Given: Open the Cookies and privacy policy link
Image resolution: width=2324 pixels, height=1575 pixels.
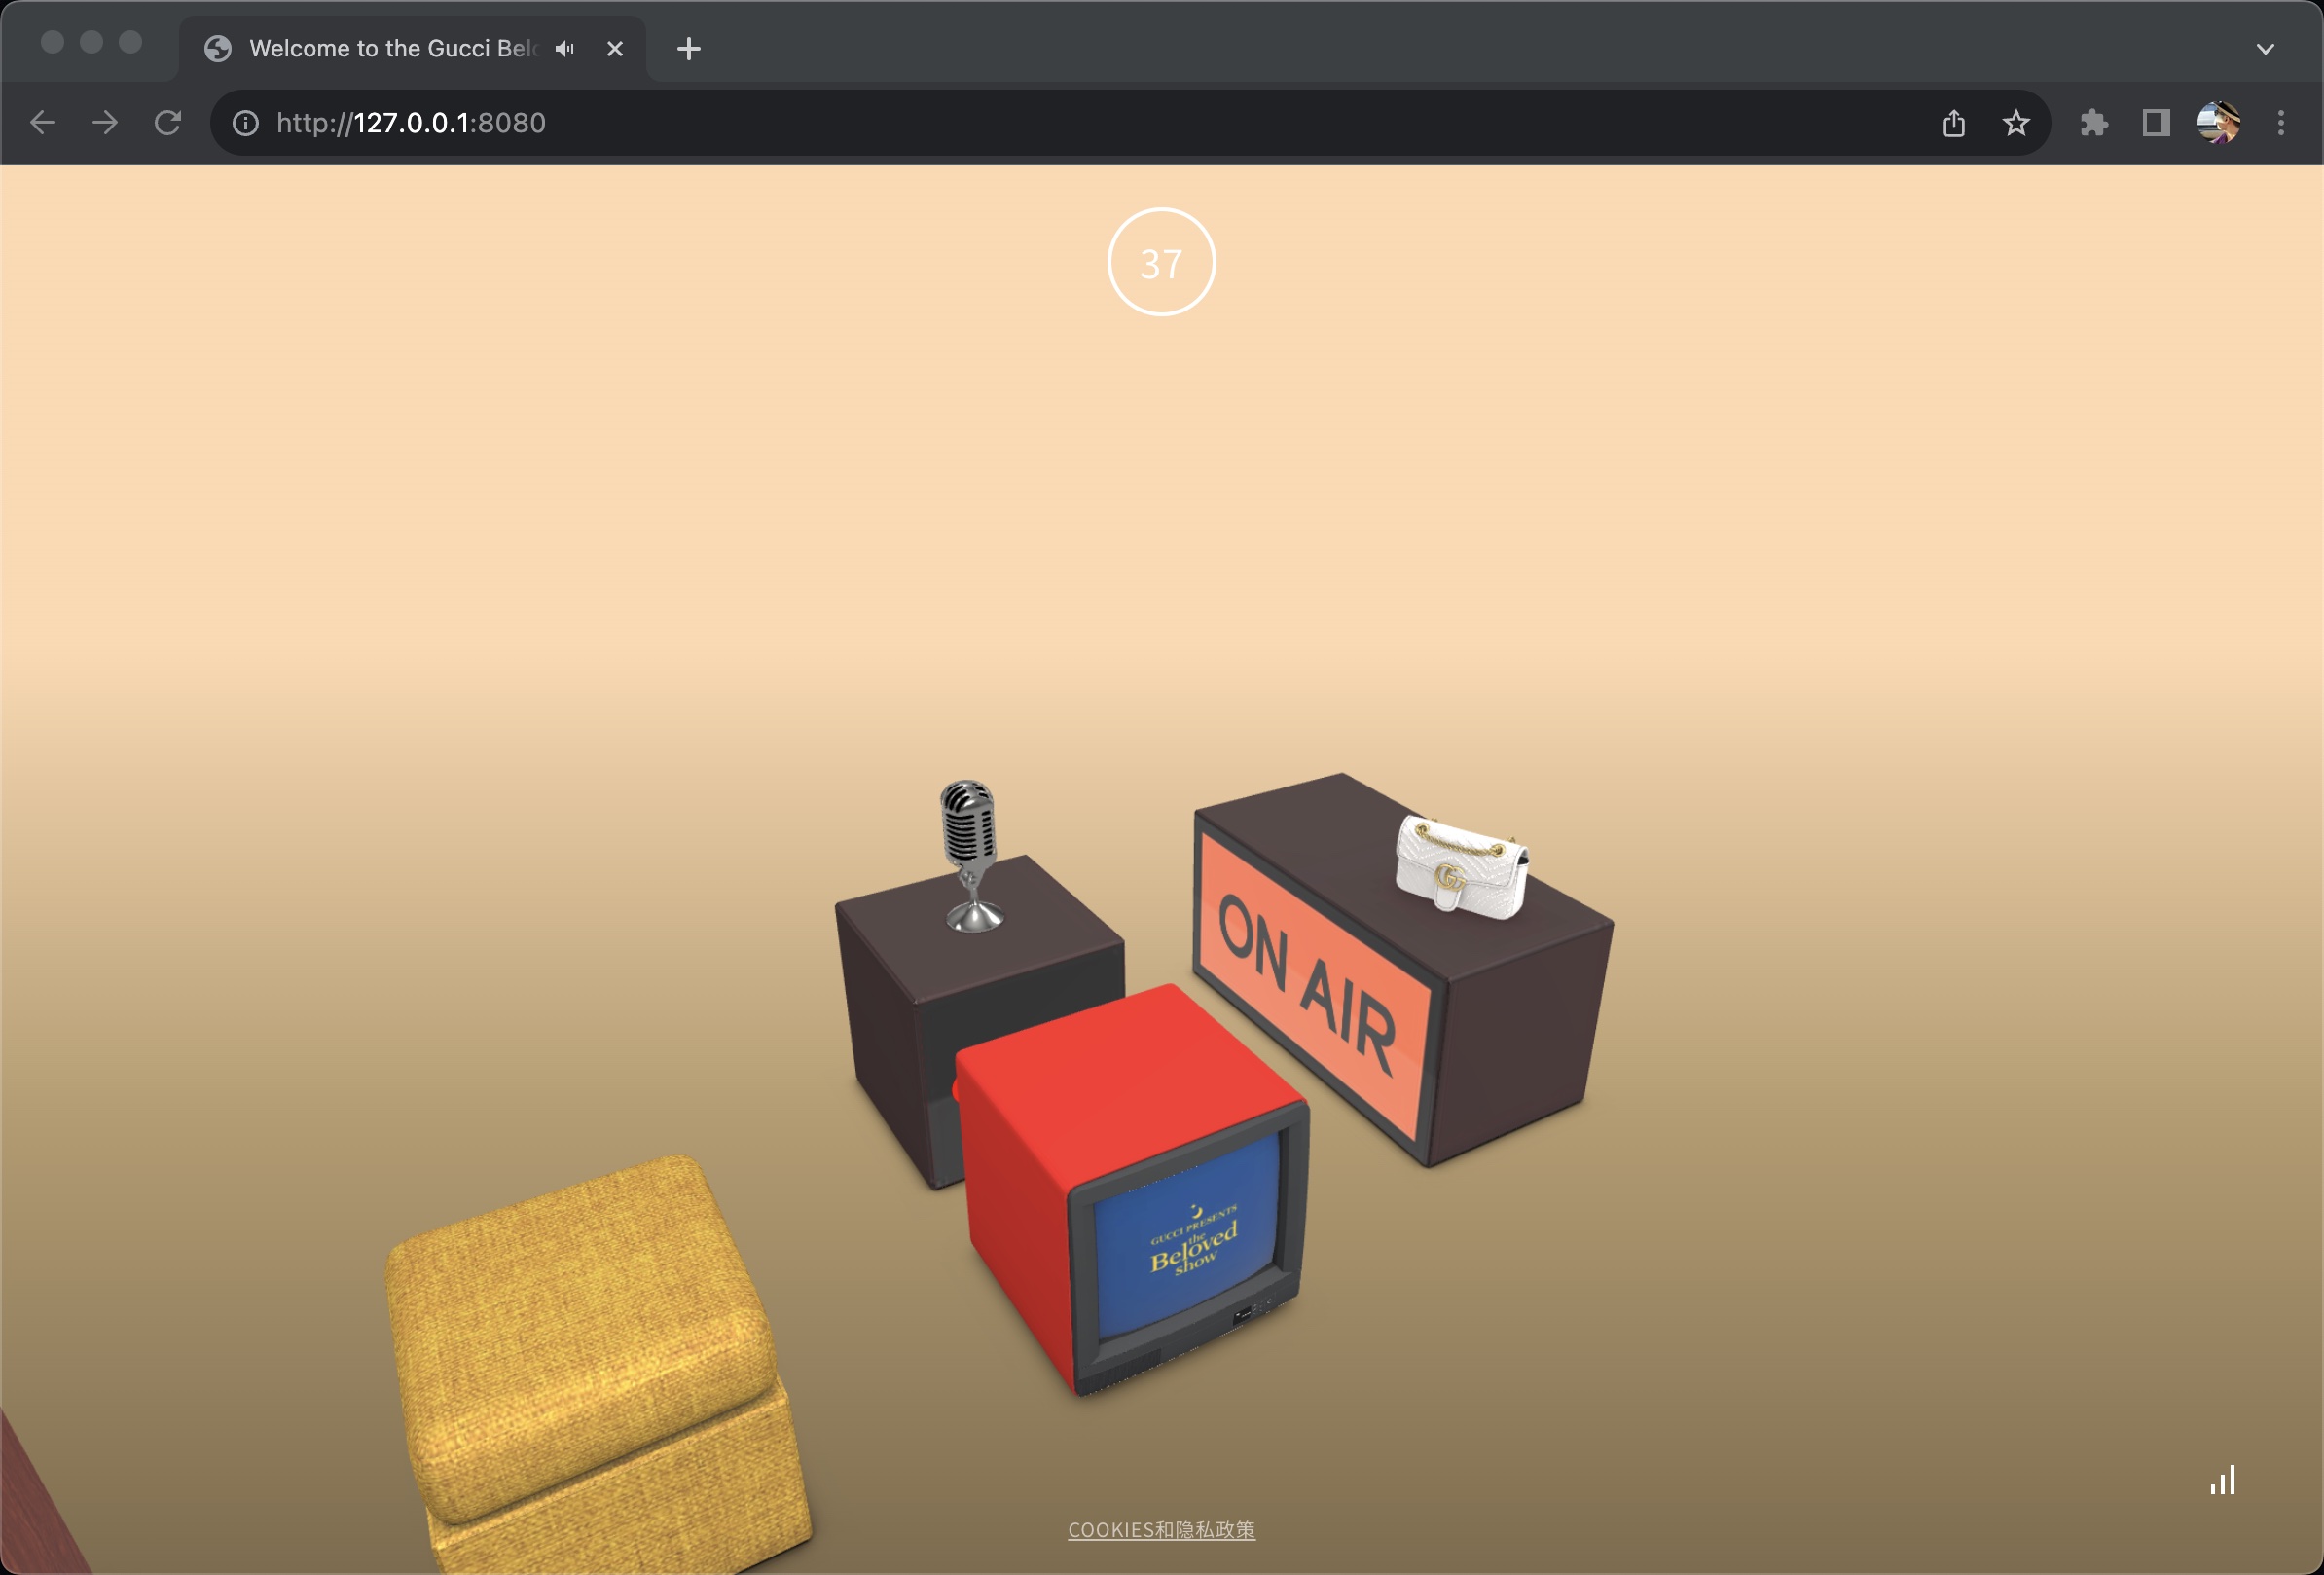Looking at the screenshot, I should (x=1161, y=1530).
